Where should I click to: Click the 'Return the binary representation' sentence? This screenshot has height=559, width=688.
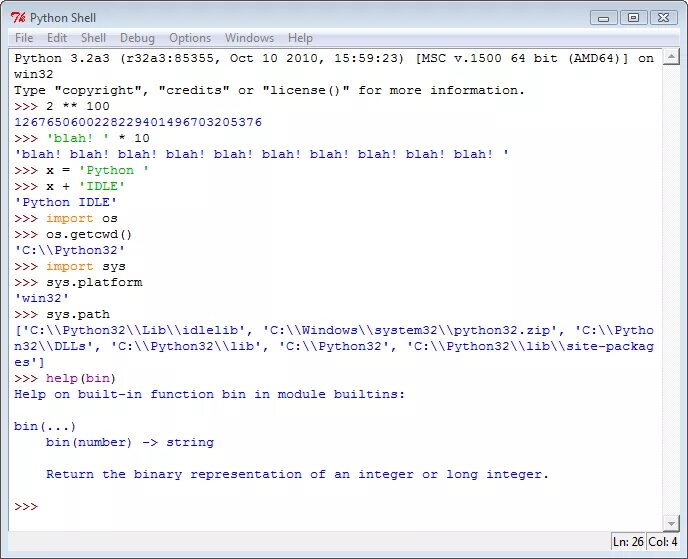297,474
